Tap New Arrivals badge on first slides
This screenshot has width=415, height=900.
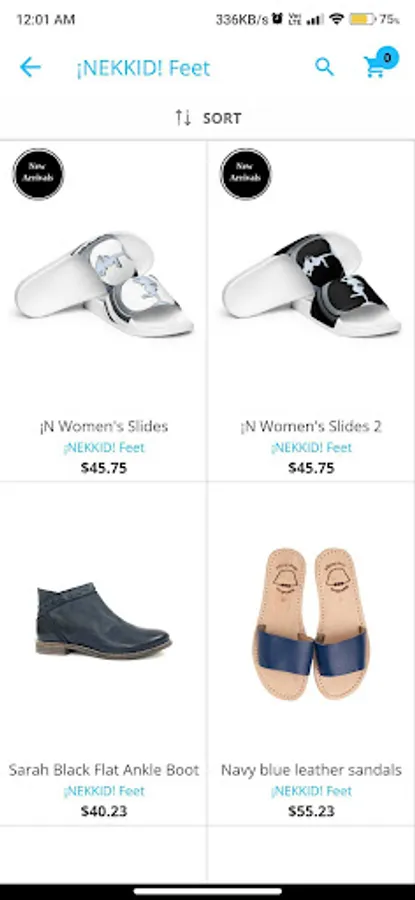coord(38,174)
